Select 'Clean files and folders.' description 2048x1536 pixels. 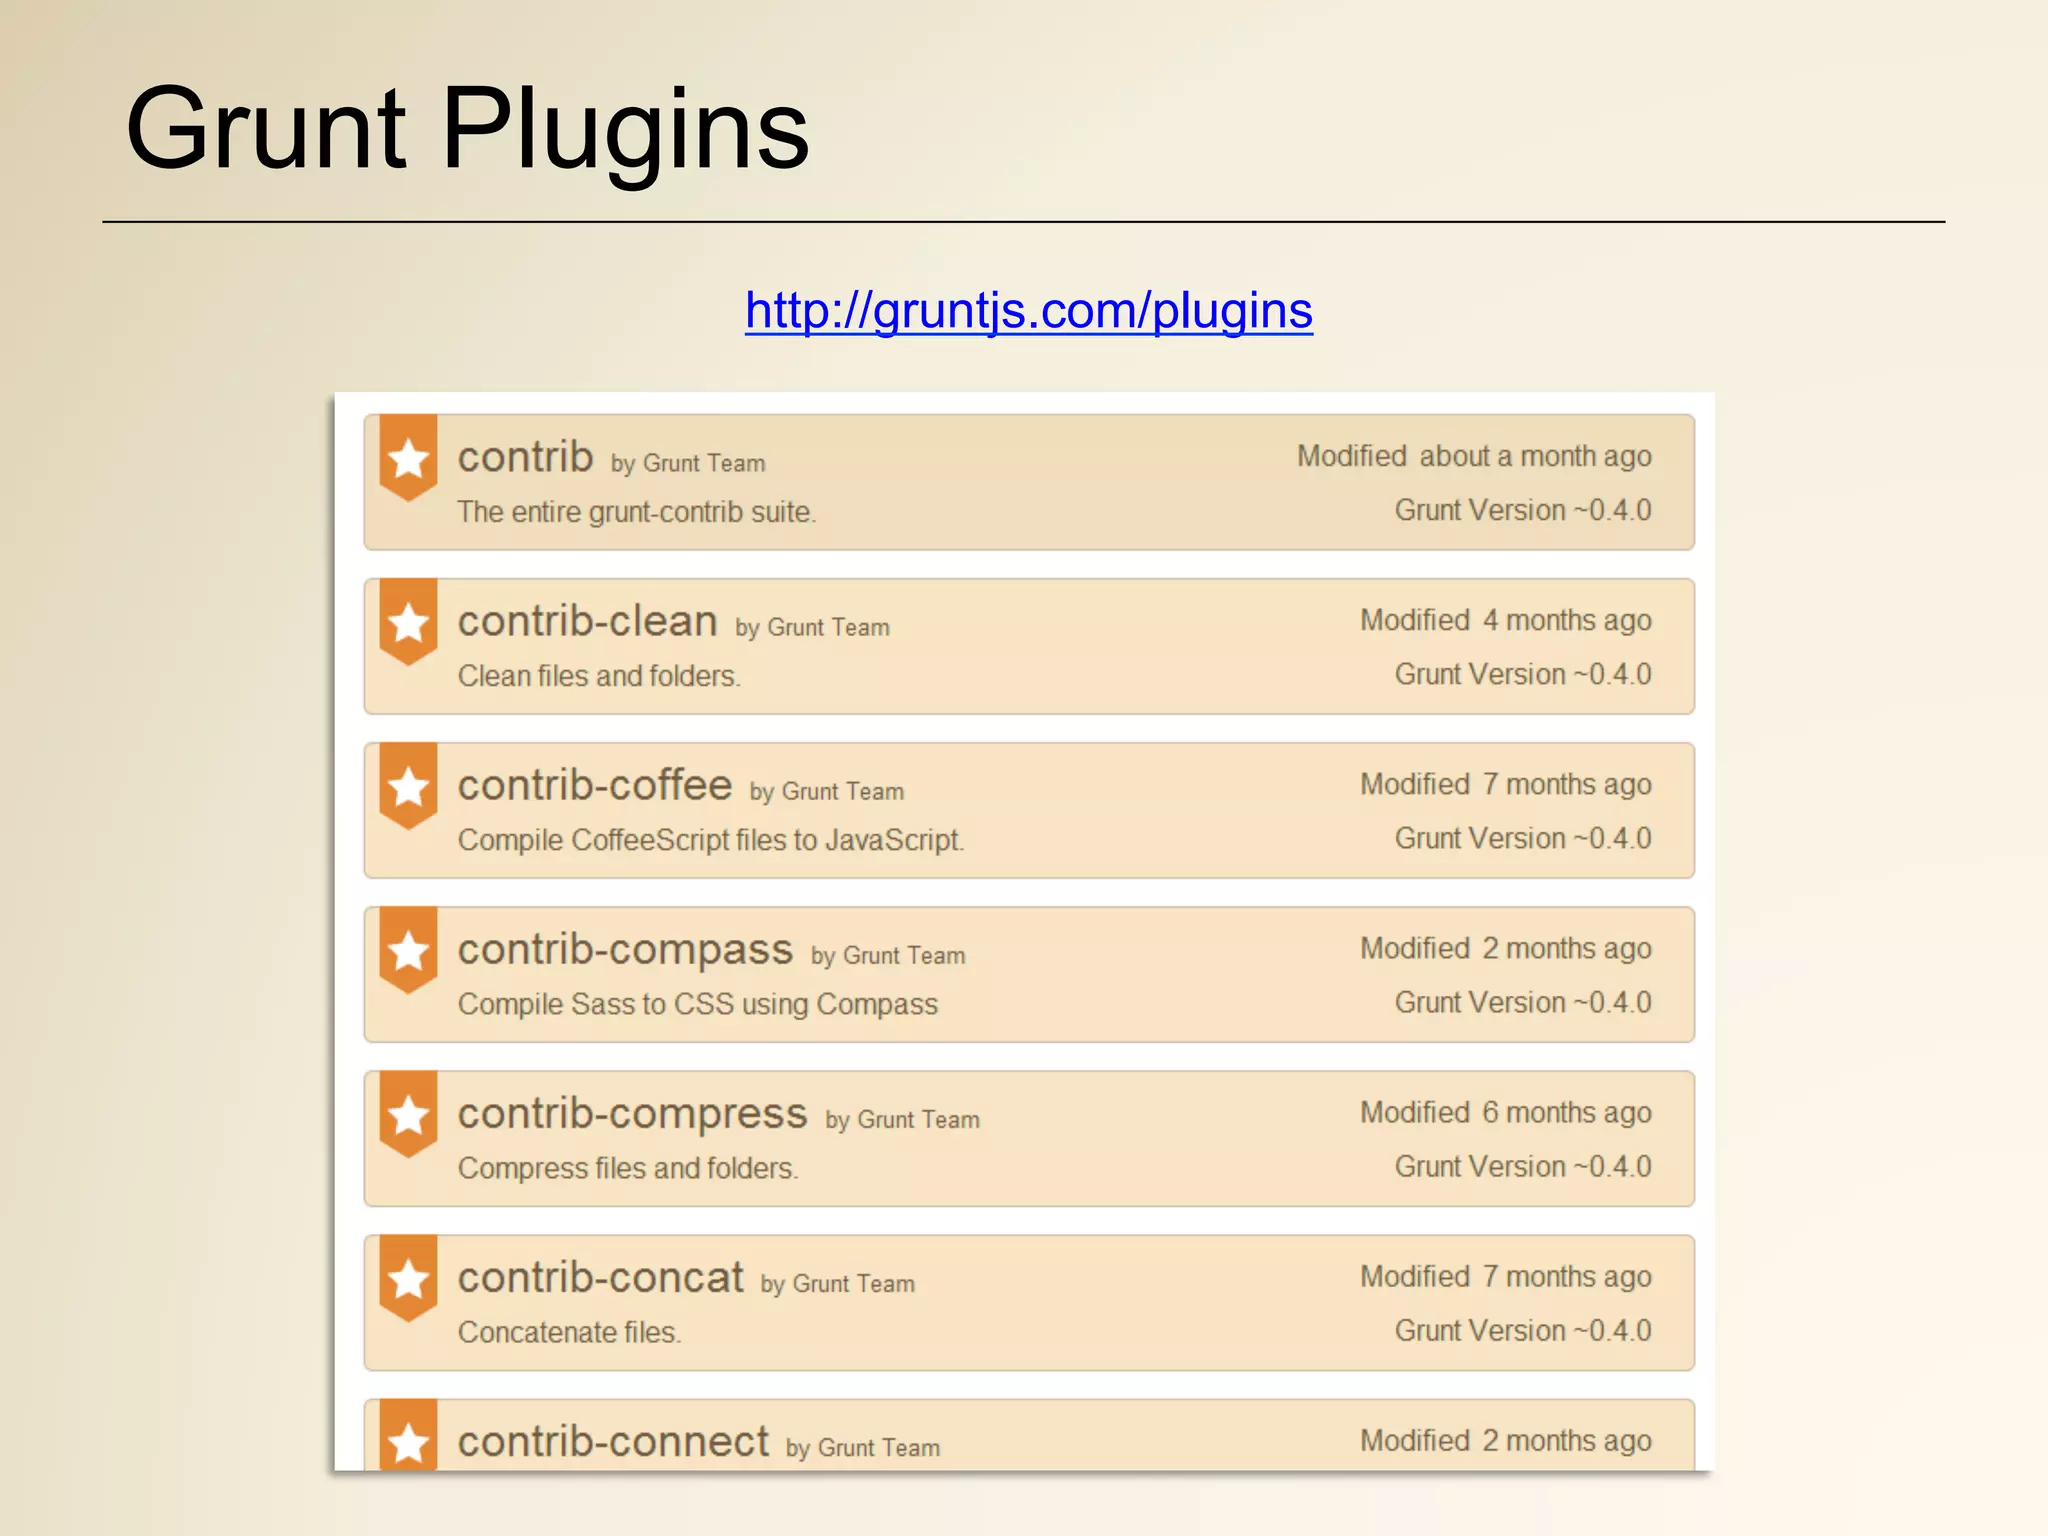[x=599, y=676]
